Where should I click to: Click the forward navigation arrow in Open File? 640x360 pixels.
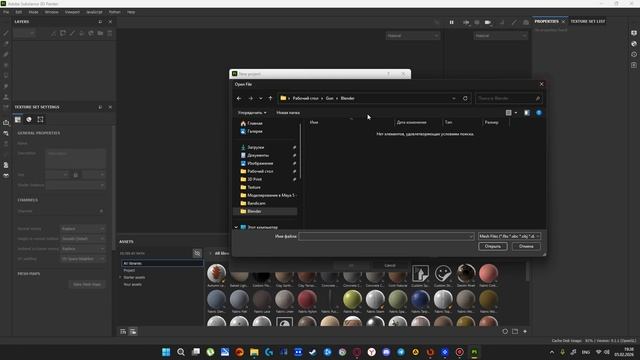(x=251, y=98)
